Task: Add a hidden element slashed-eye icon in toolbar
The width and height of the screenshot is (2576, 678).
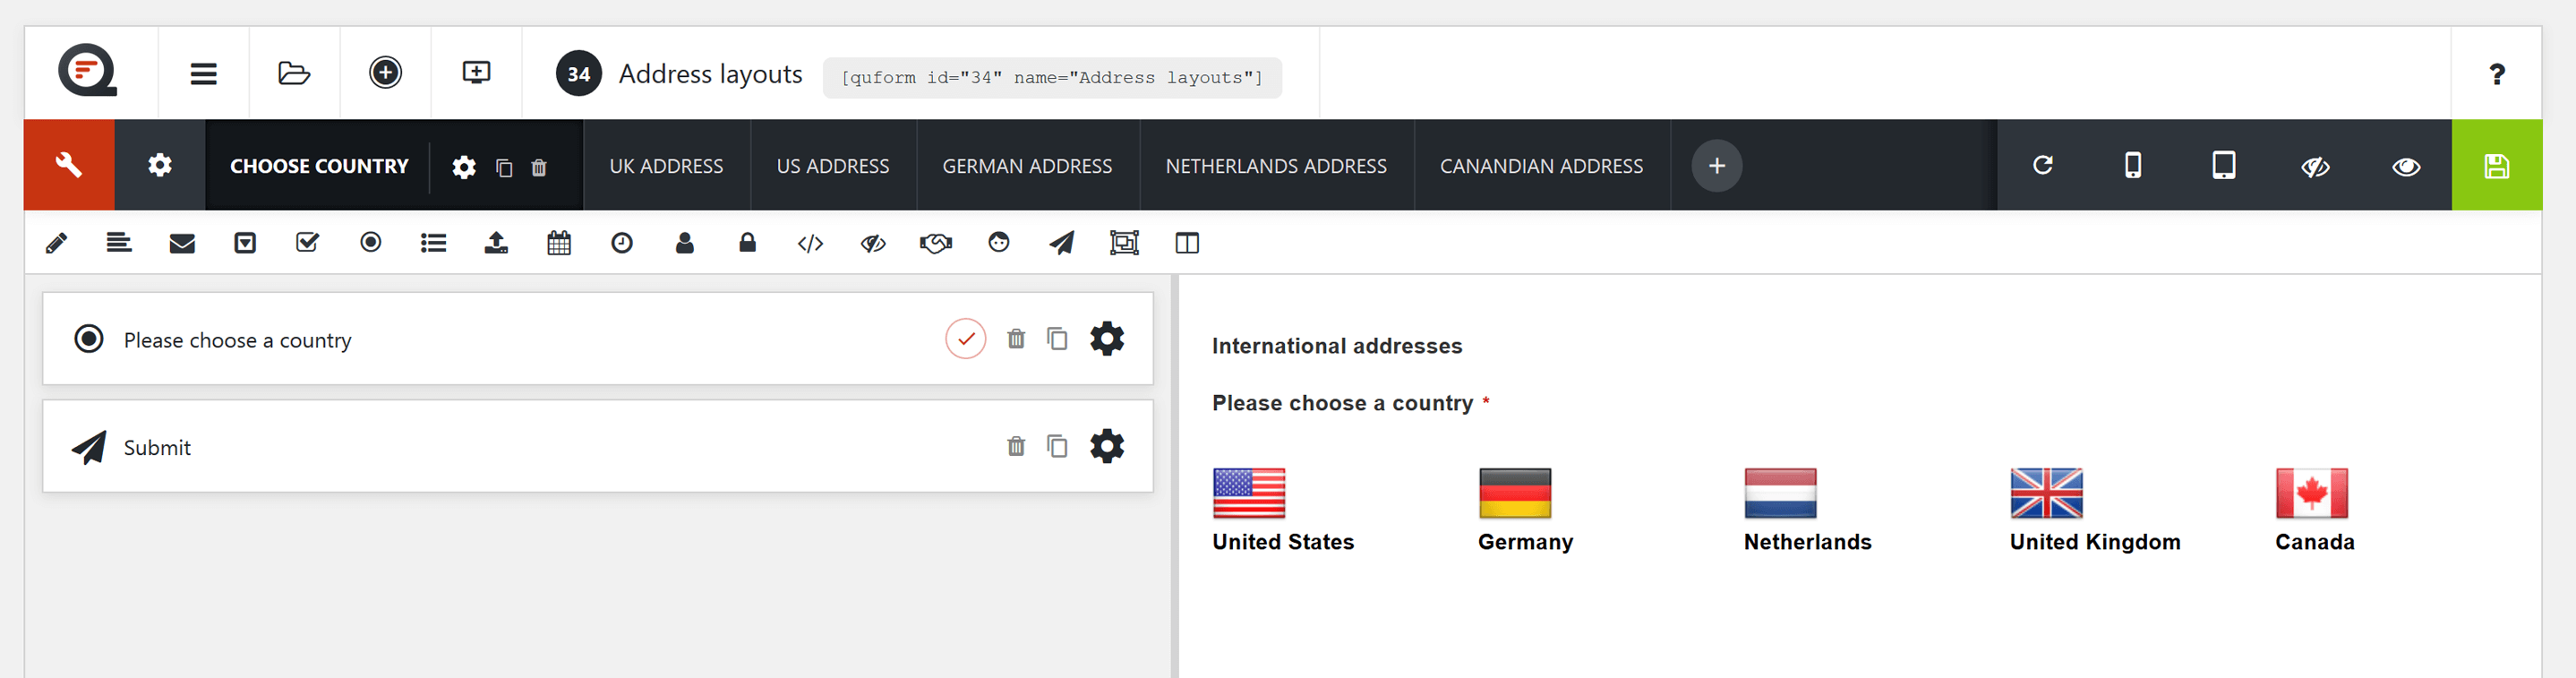Action: coord(873,243)
